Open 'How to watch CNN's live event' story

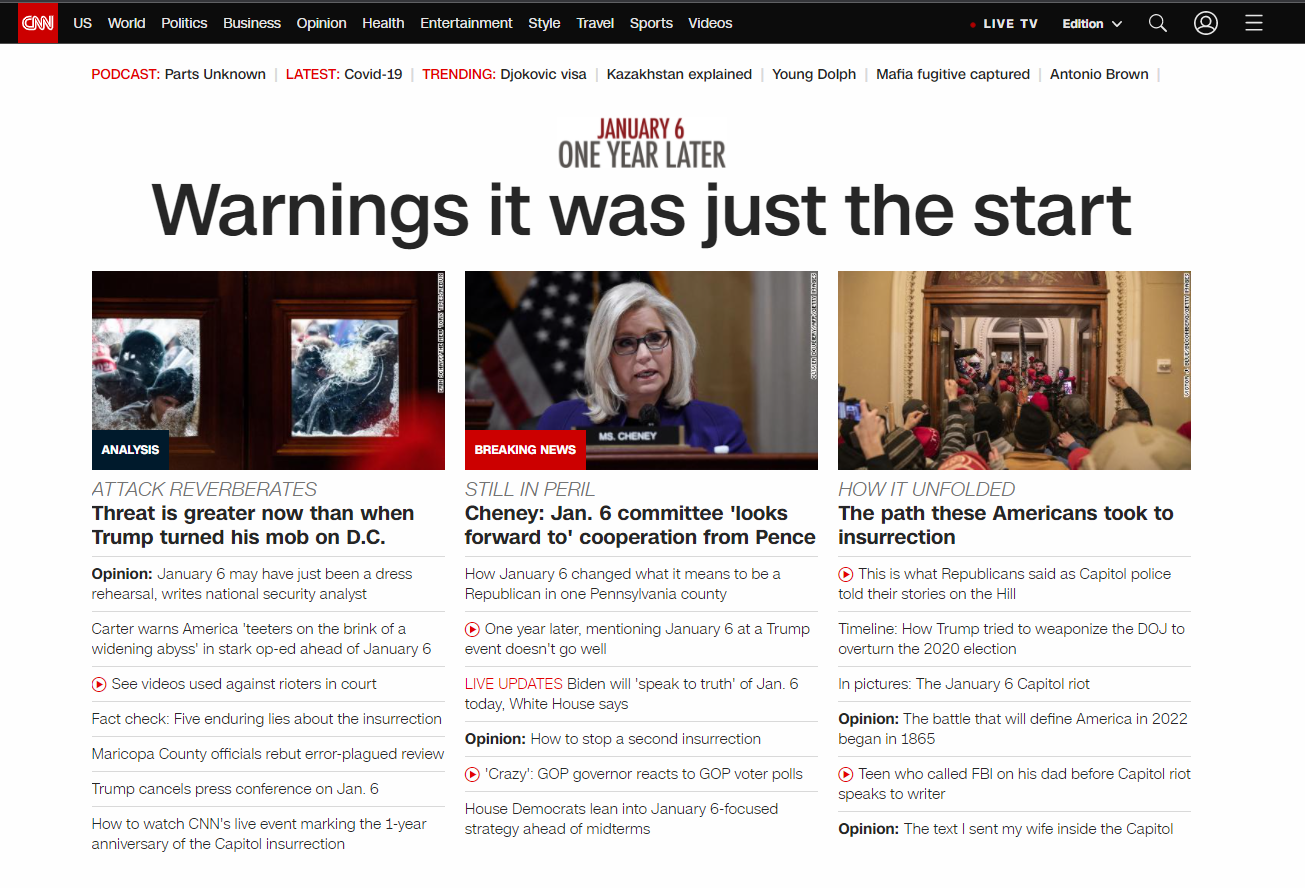pos(259,834)
